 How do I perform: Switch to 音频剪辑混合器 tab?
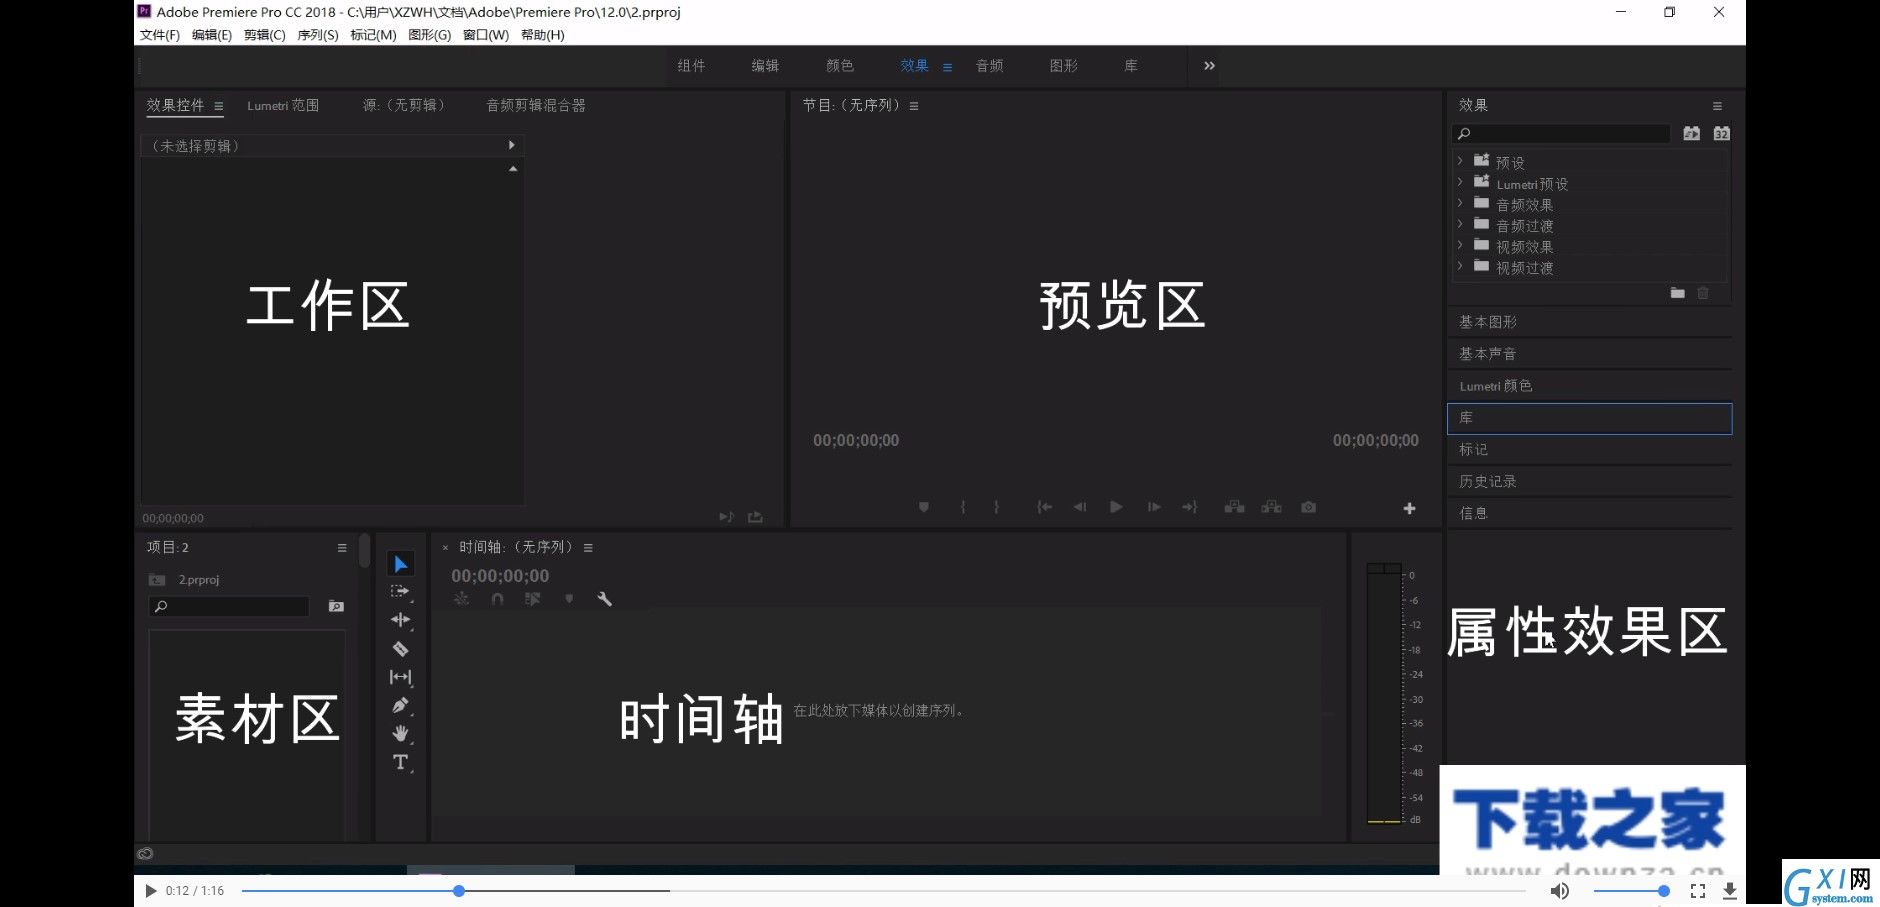coord(536,105)
